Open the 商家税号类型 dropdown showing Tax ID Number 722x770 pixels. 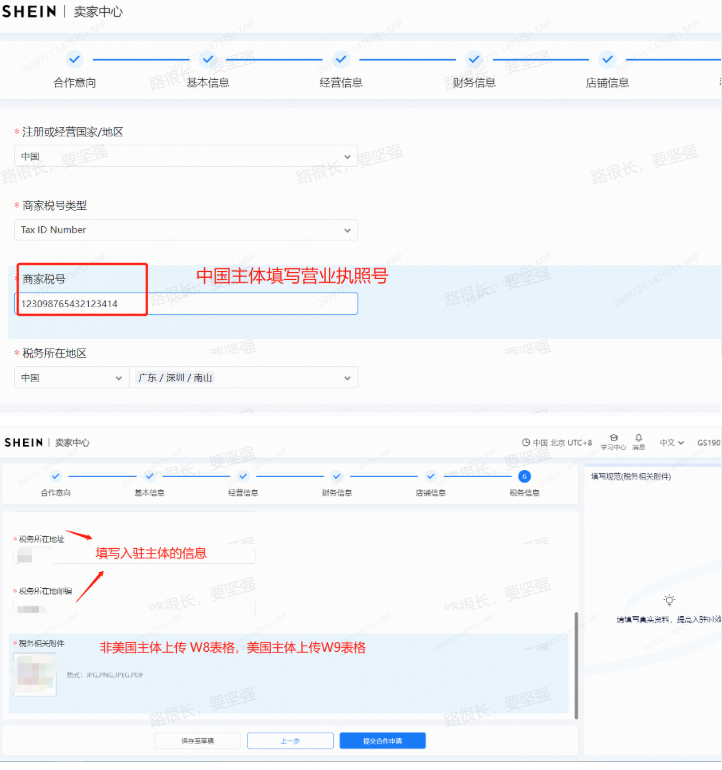point(186,230)
